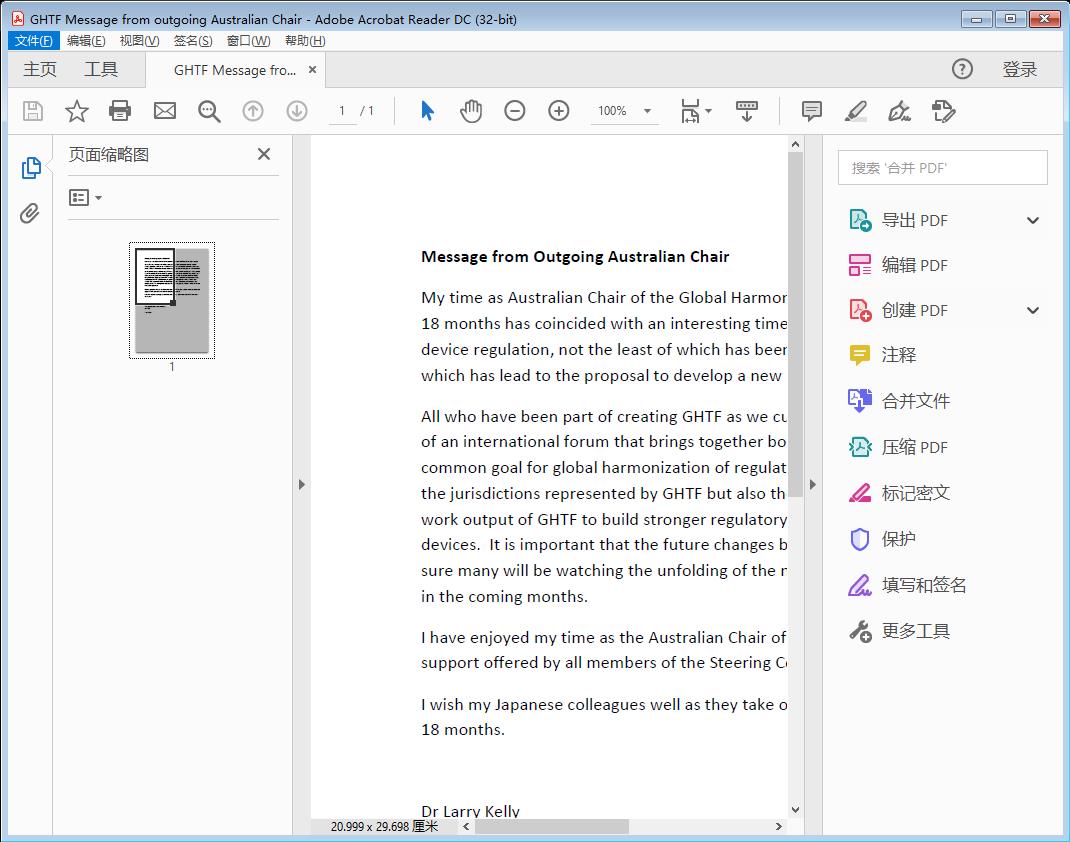Click the print icon in toolbar
The width and height of the screenshot is (1070, 842).
tap(120, 111)
